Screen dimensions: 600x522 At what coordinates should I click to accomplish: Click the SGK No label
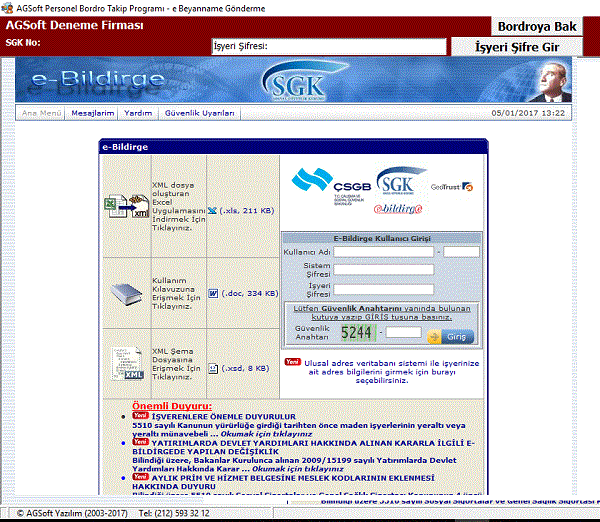click(23, 42)
